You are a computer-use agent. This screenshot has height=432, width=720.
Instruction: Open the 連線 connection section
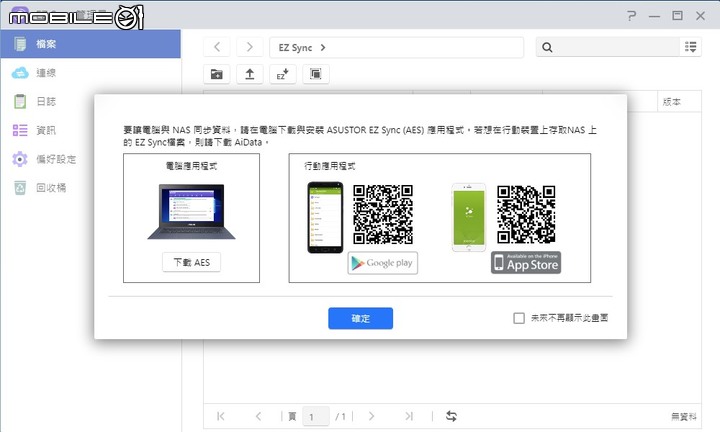[46, 73]
